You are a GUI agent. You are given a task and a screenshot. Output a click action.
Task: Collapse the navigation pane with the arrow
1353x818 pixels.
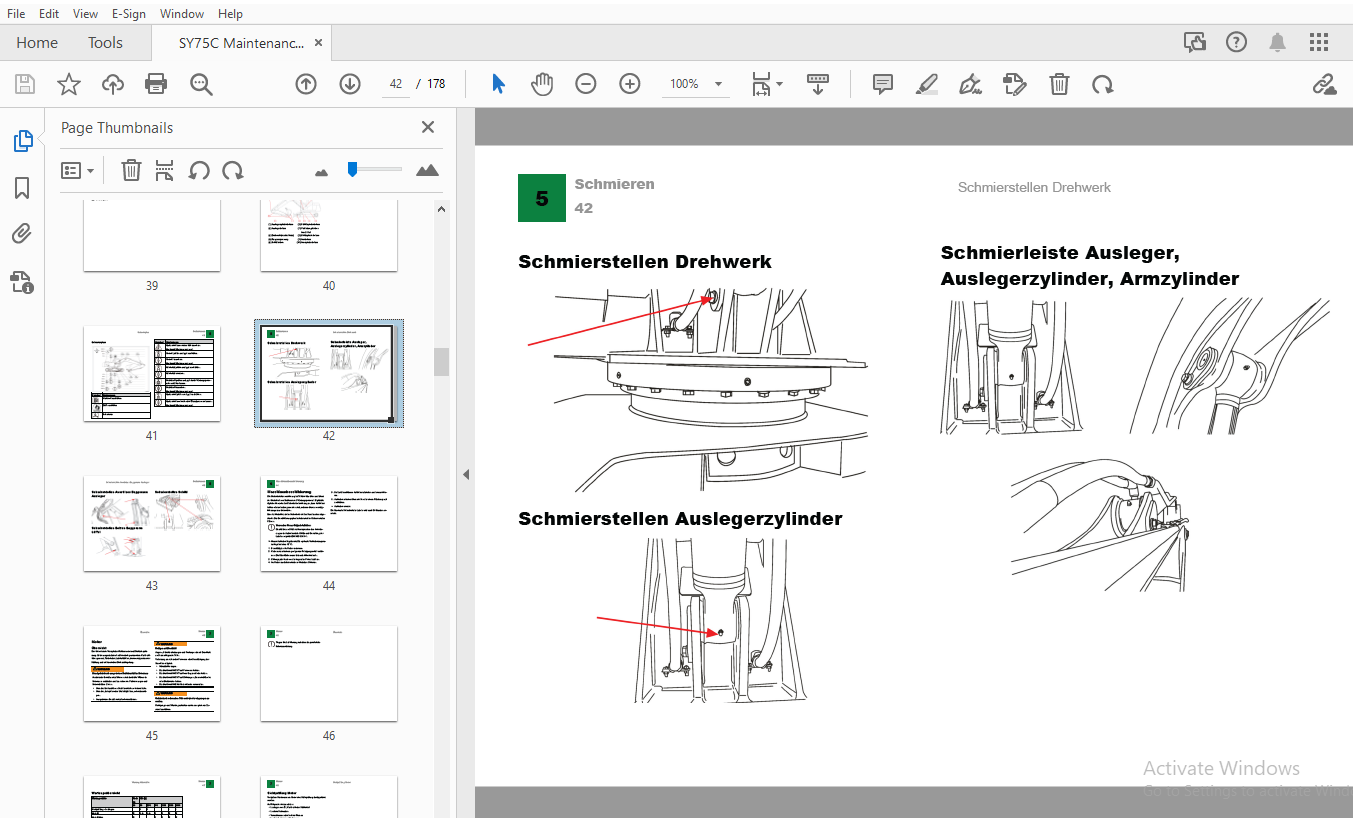pyautogui.click(x=465, y=474)
